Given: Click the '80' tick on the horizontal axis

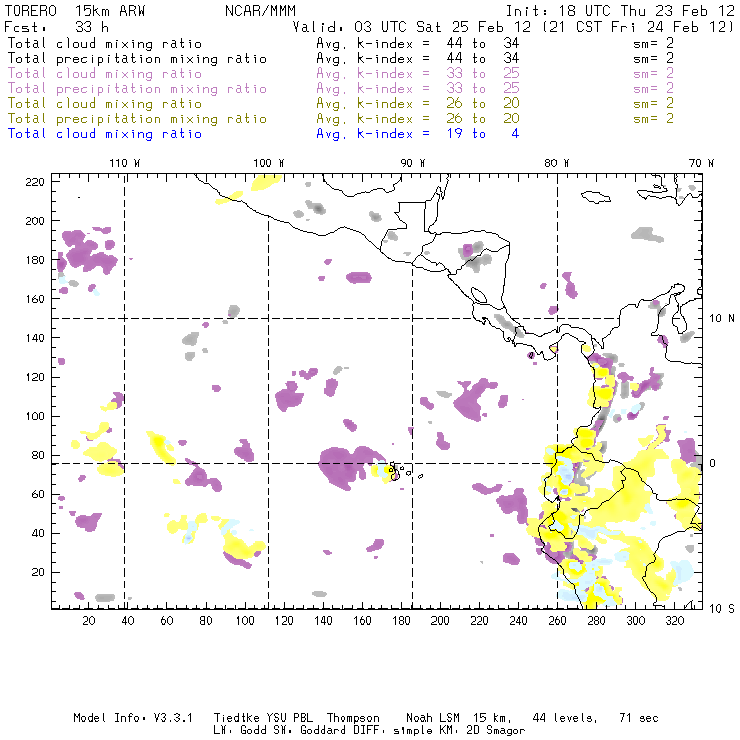Looking at the screenshot, I should pos(206,621).
